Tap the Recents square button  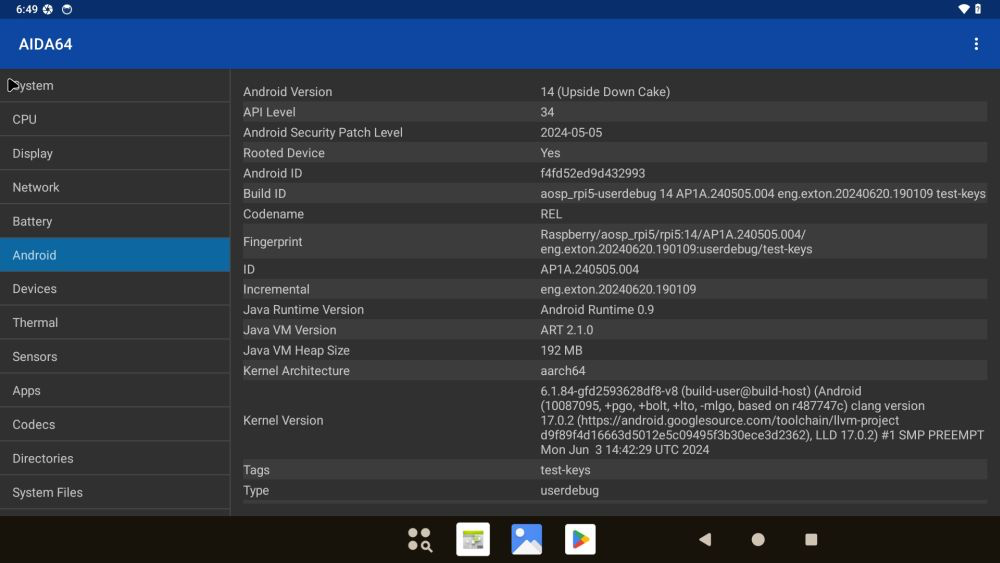811,539
